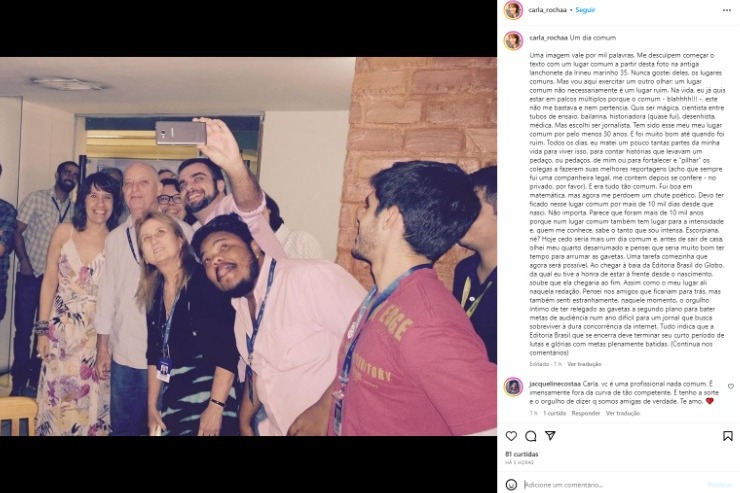
Task: Open comments via the speech bubble icon
Action: coord(530,436)
